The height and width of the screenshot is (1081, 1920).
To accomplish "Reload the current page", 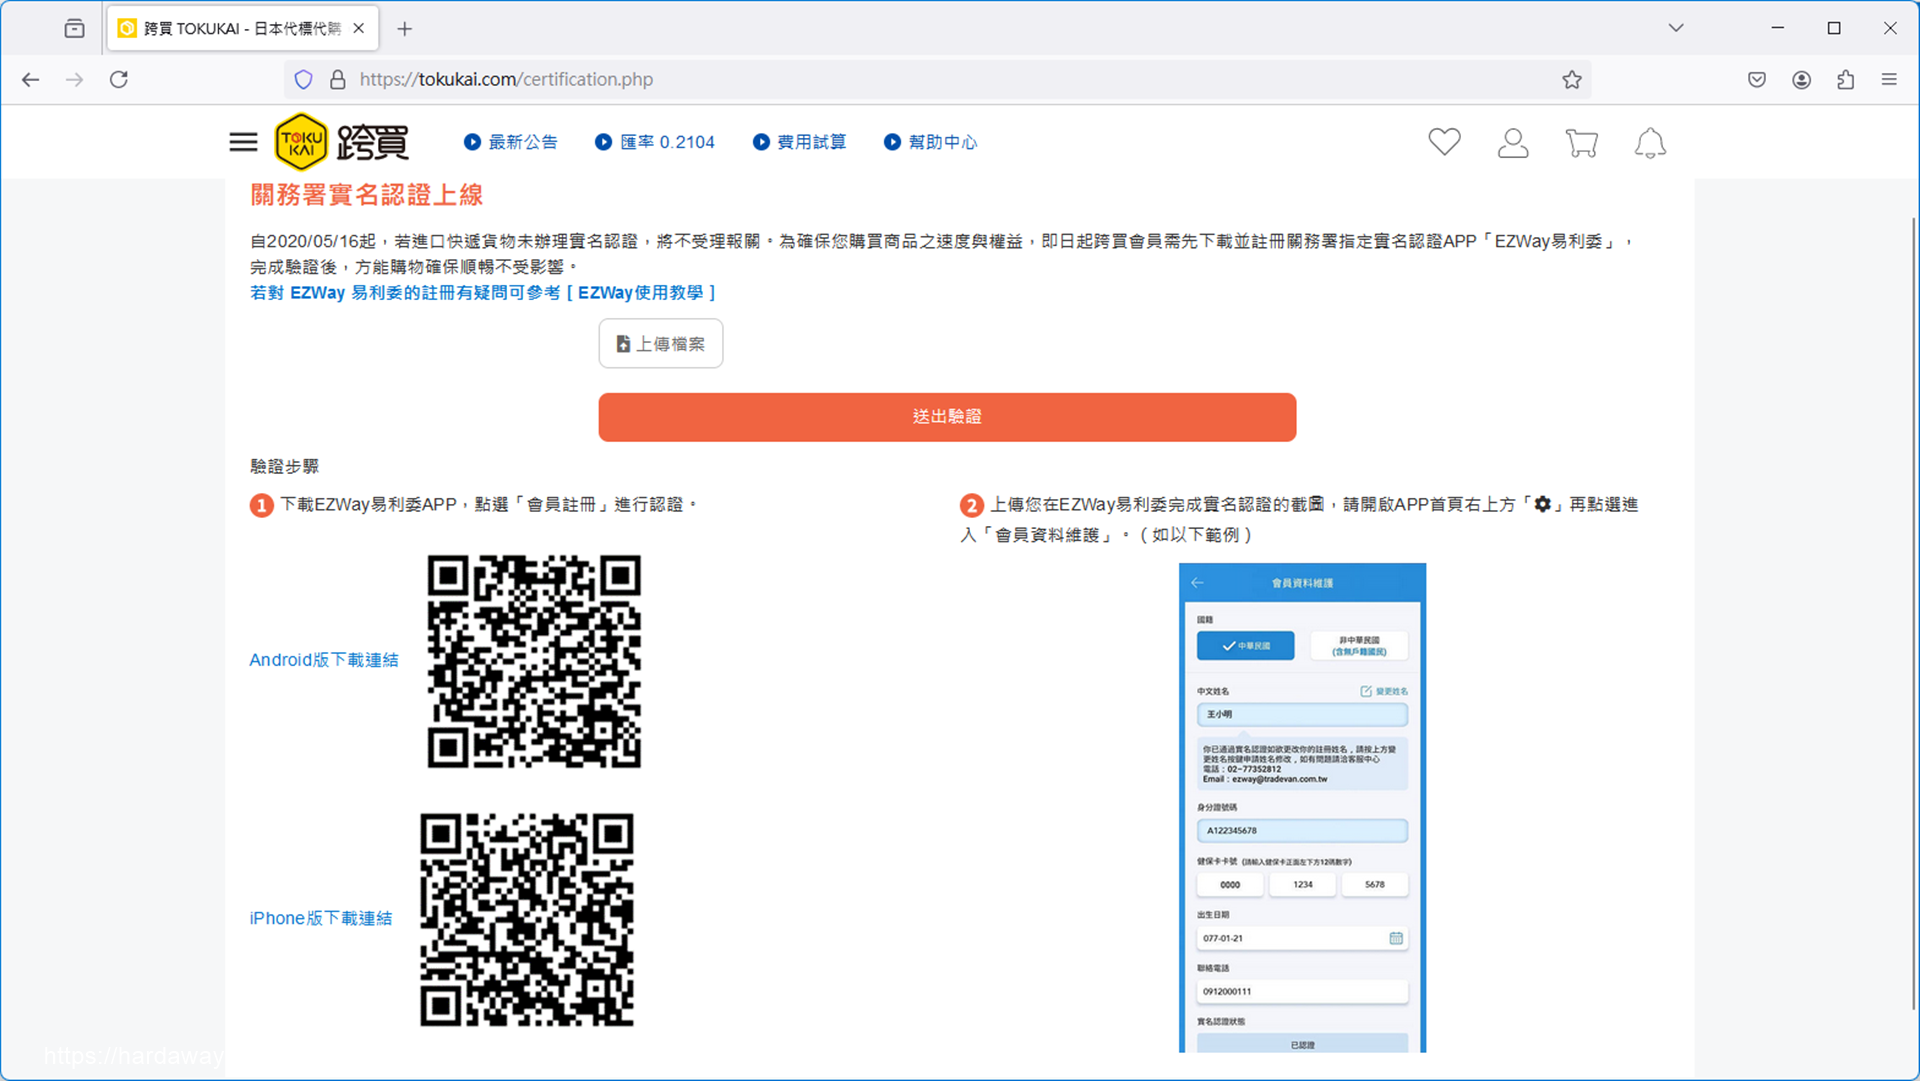I will click(119, 79).
